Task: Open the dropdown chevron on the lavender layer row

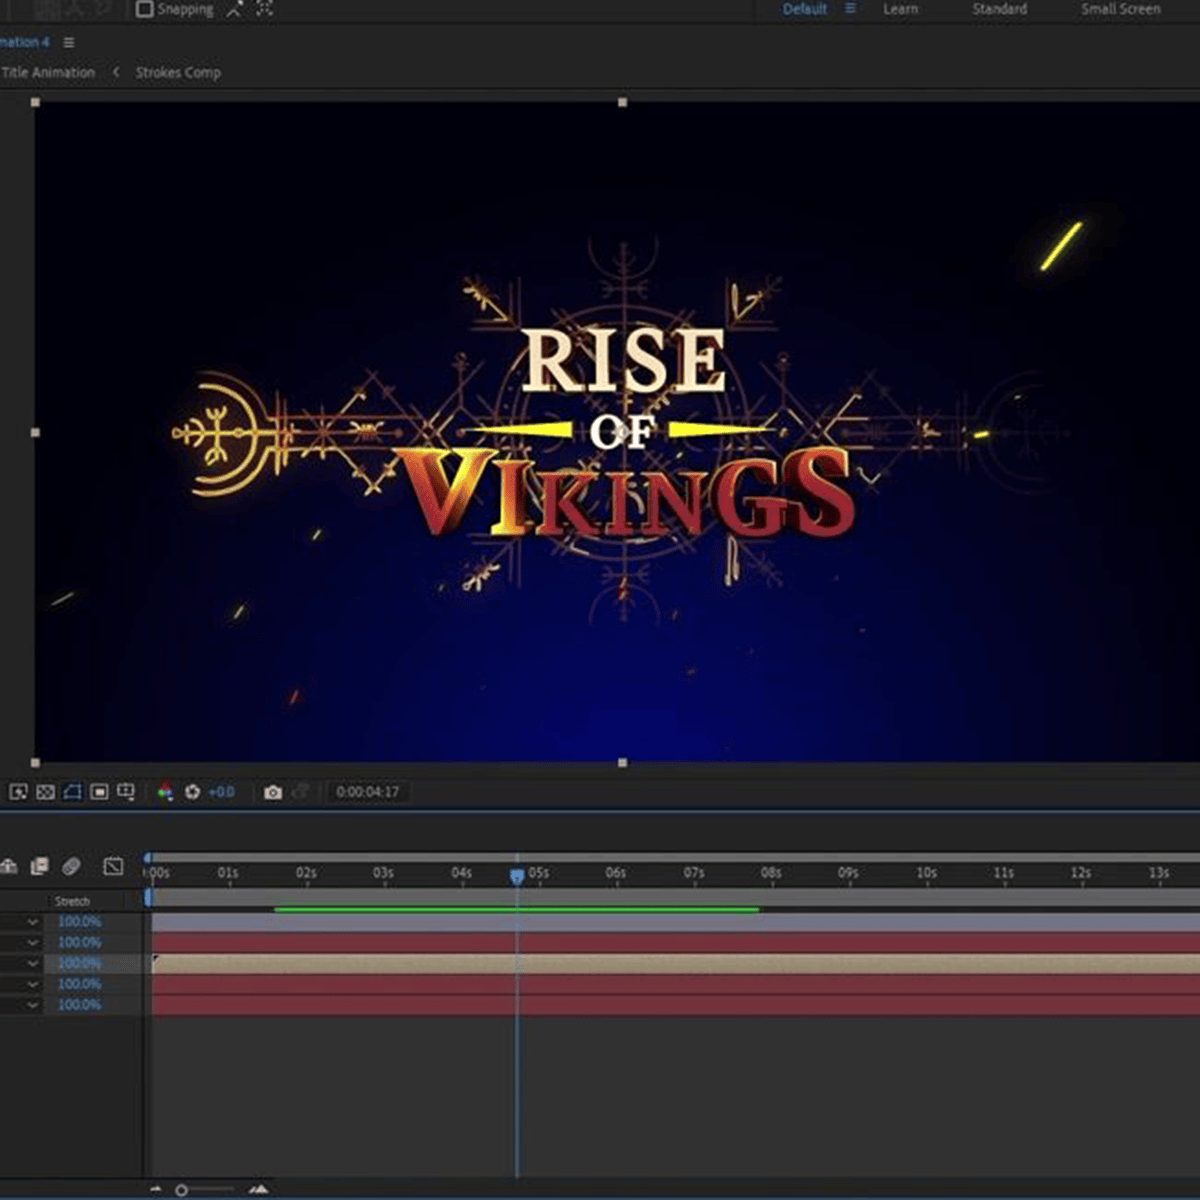Action: coord(33,922)
